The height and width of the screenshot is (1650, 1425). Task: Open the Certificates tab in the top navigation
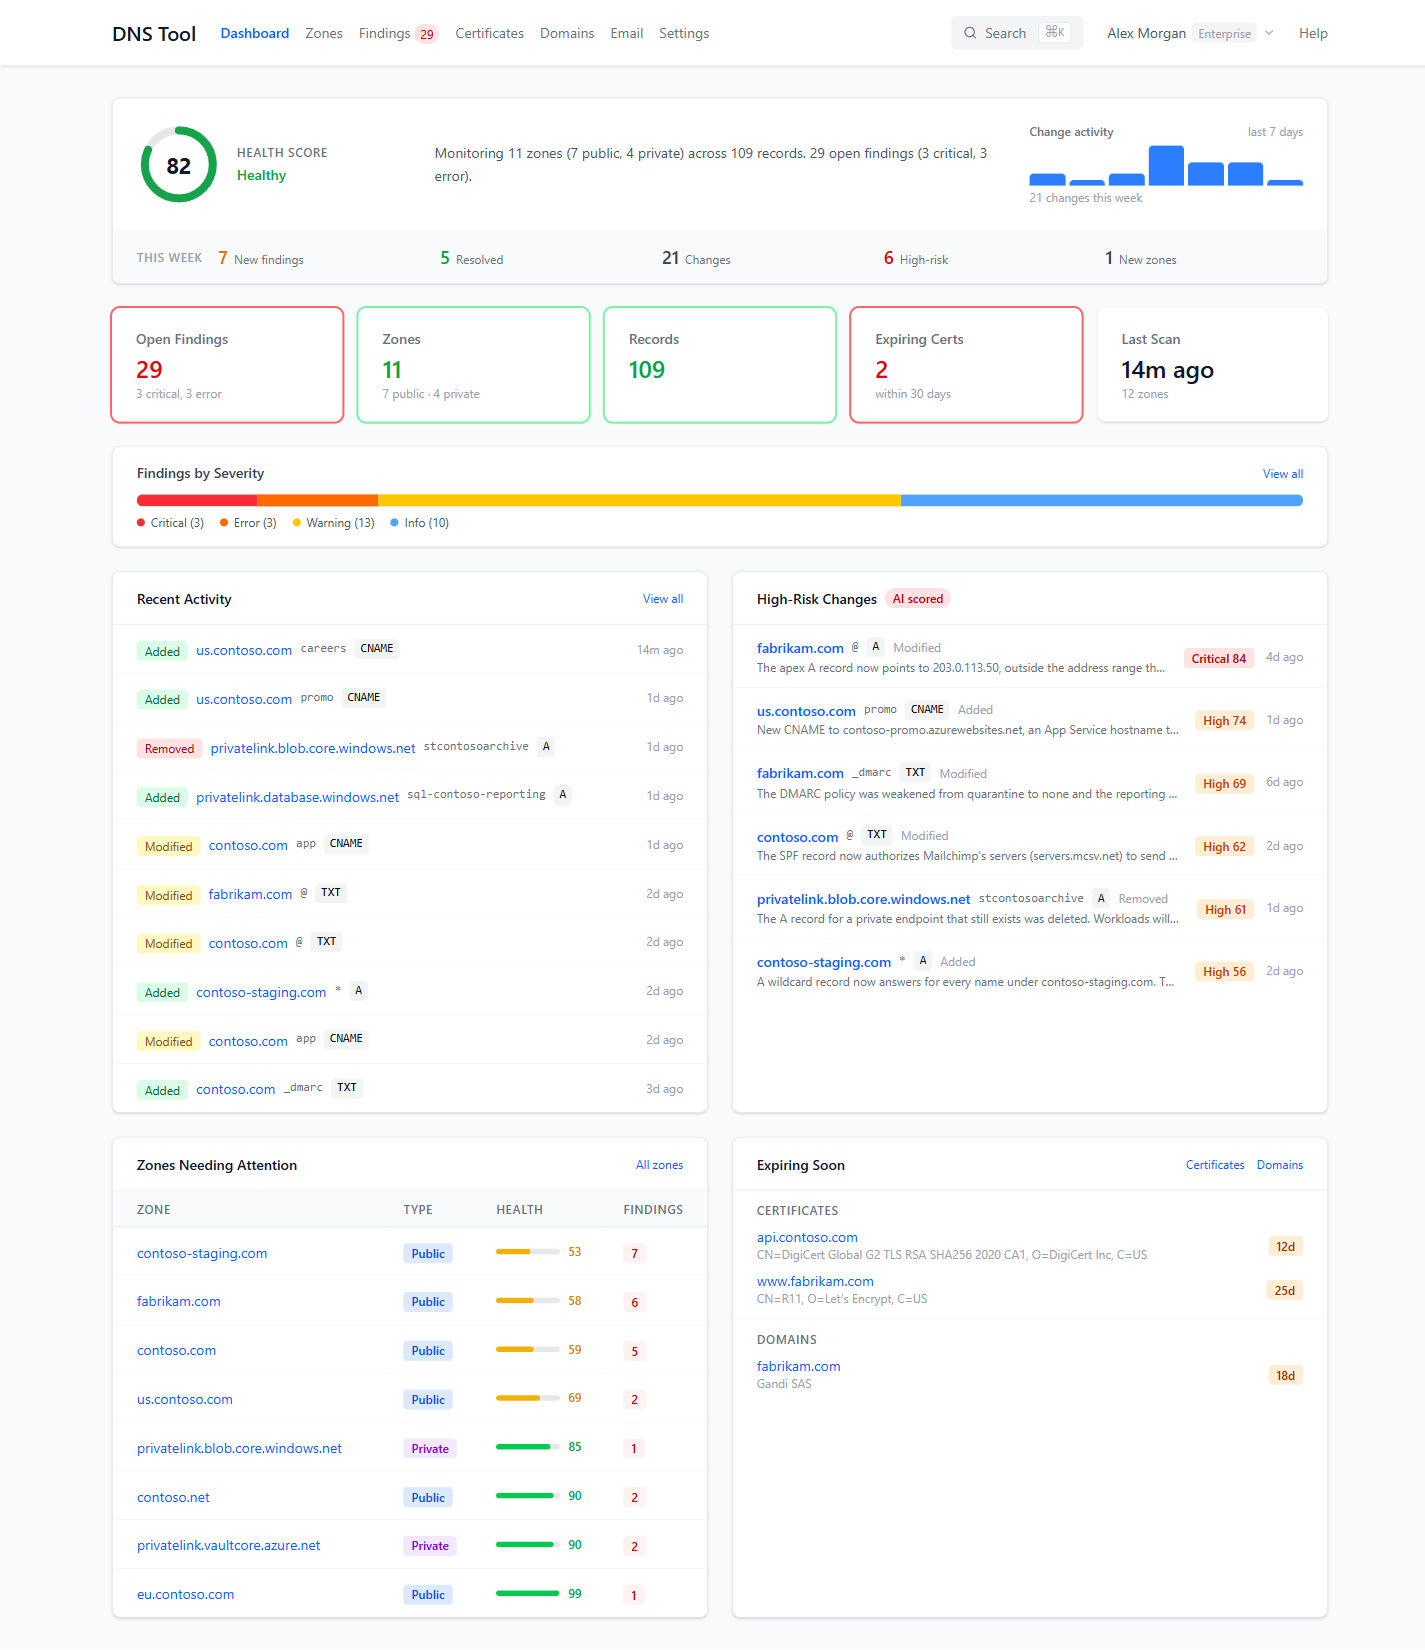[x=489, y=33]
